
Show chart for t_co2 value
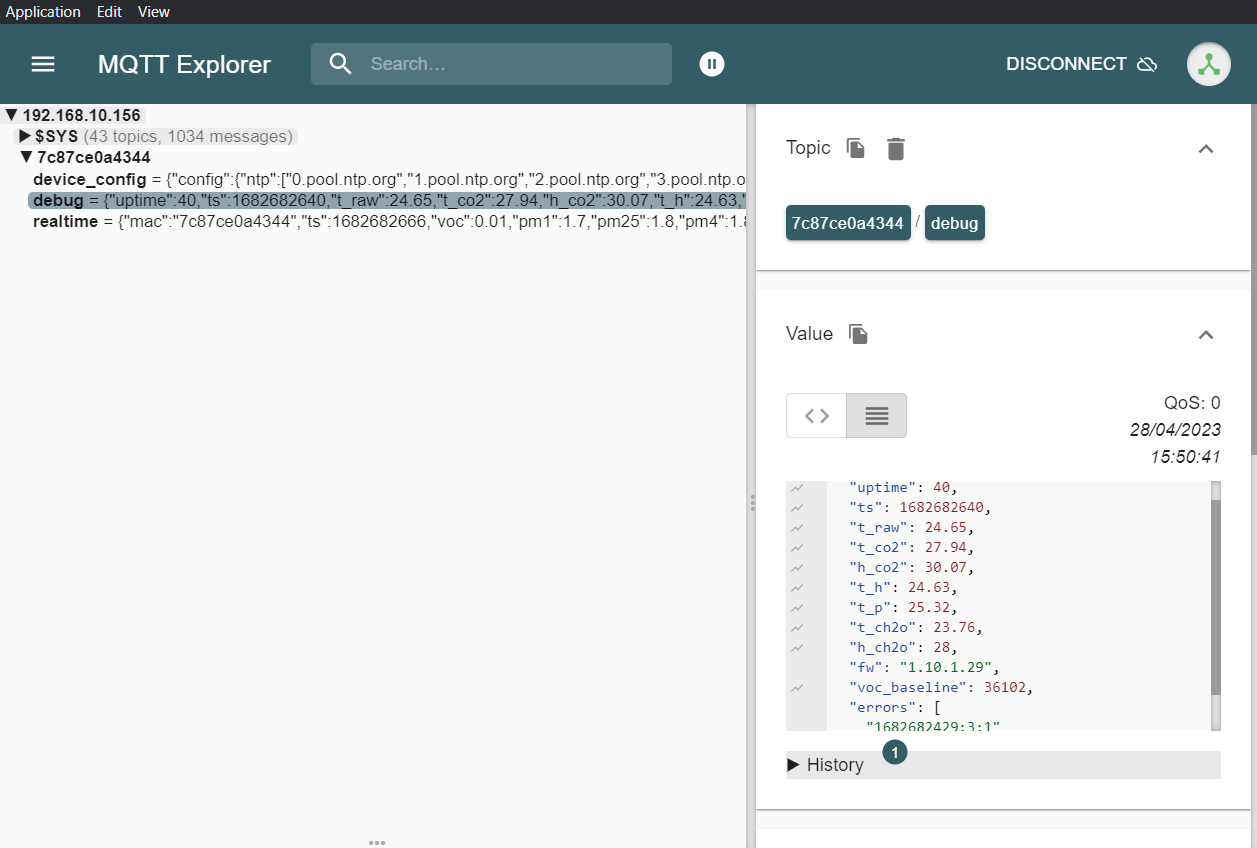(797, 548)
